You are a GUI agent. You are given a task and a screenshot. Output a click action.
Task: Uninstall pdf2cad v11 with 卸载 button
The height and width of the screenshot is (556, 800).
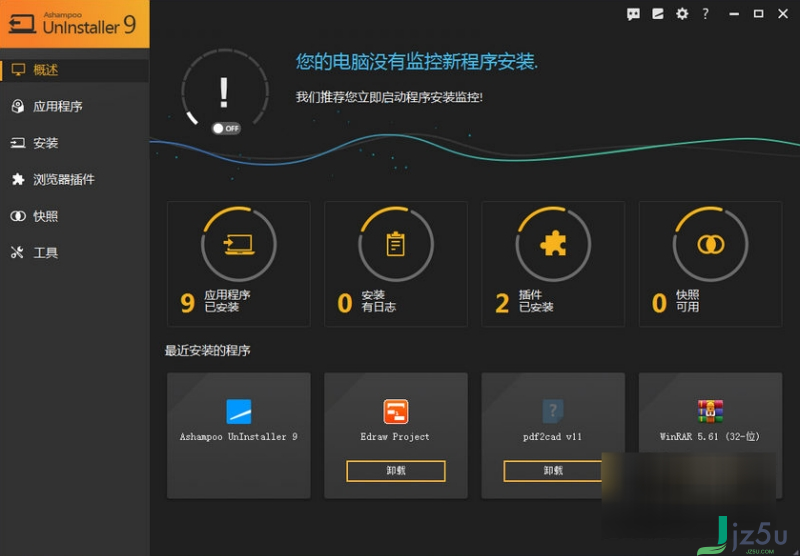553,471
